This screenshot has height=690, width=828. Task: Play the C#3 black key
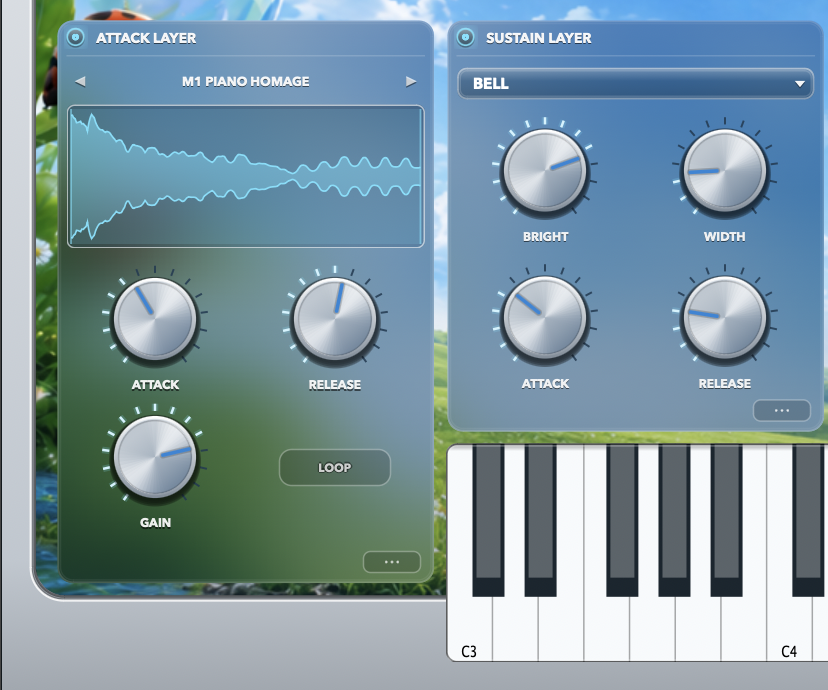488,520
